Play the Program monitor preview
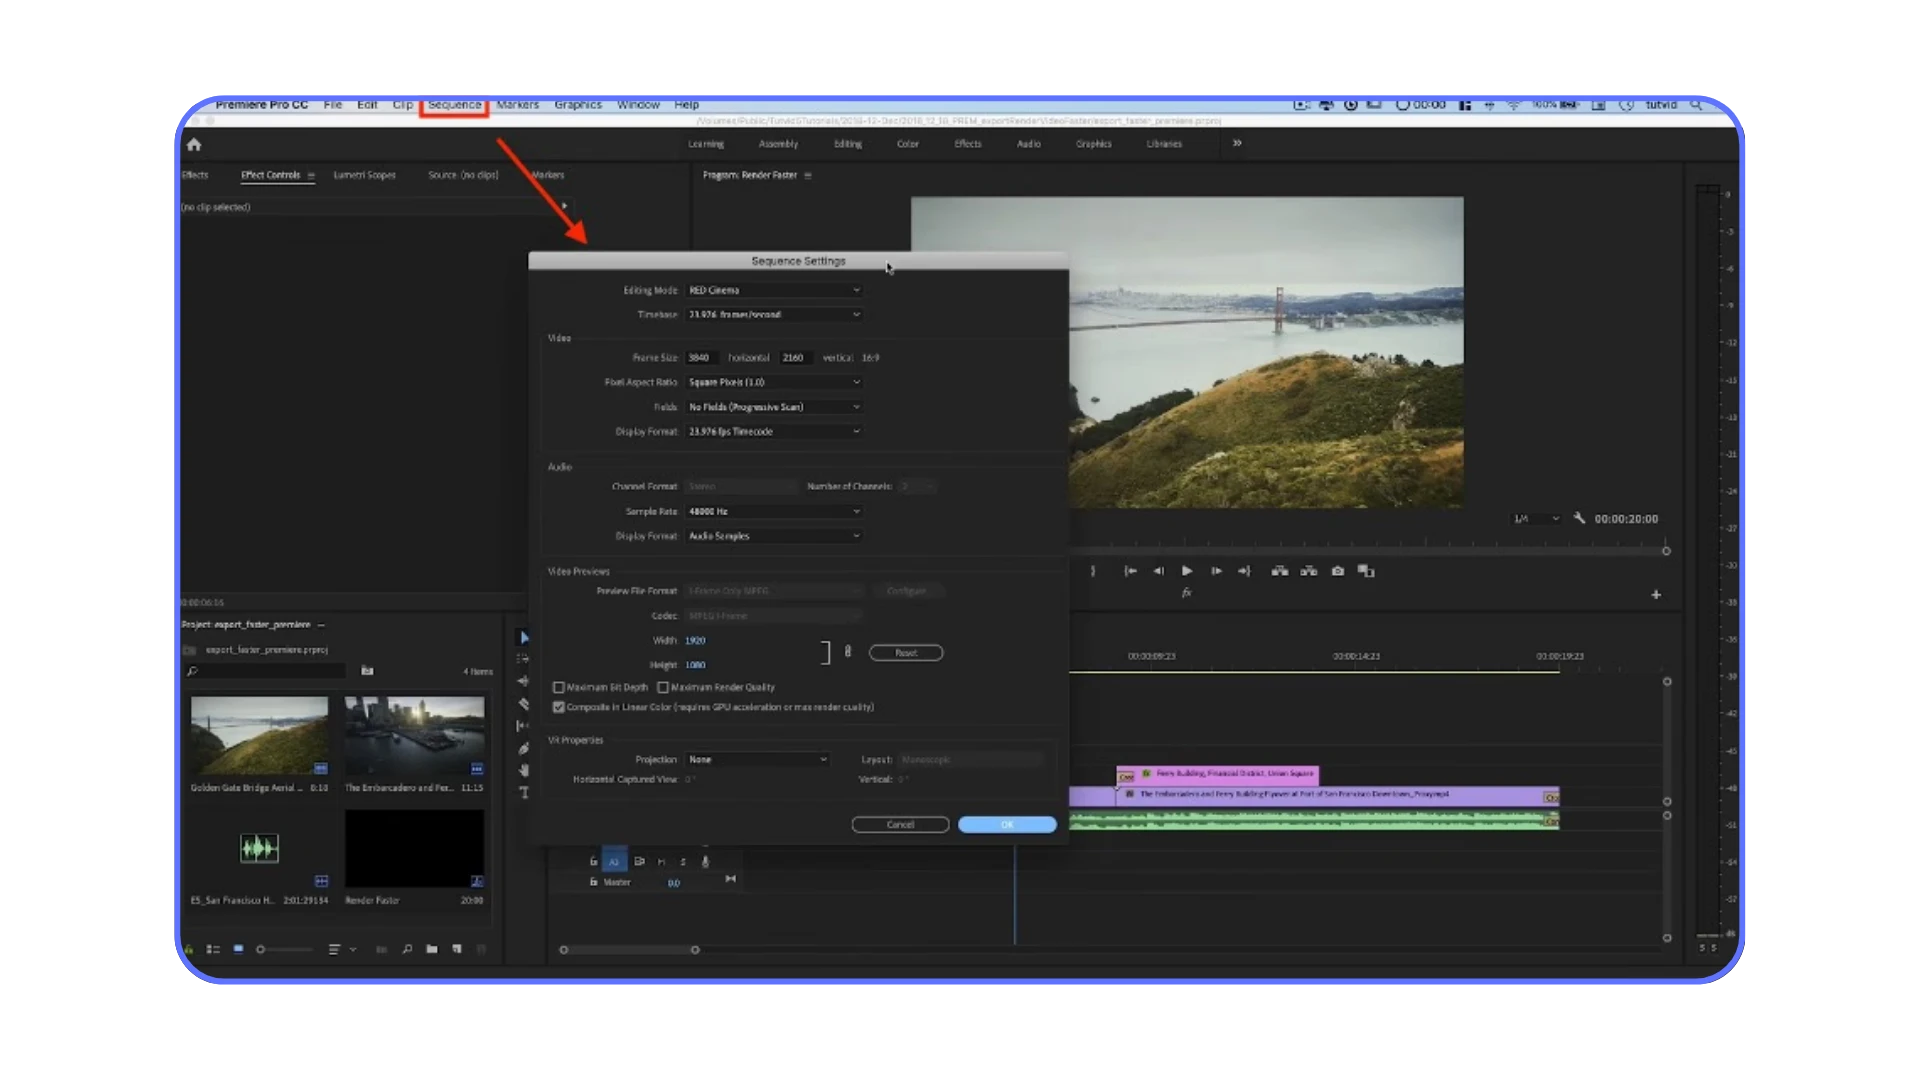This screenshot has height=1080, width=1920. (1187, 571)
